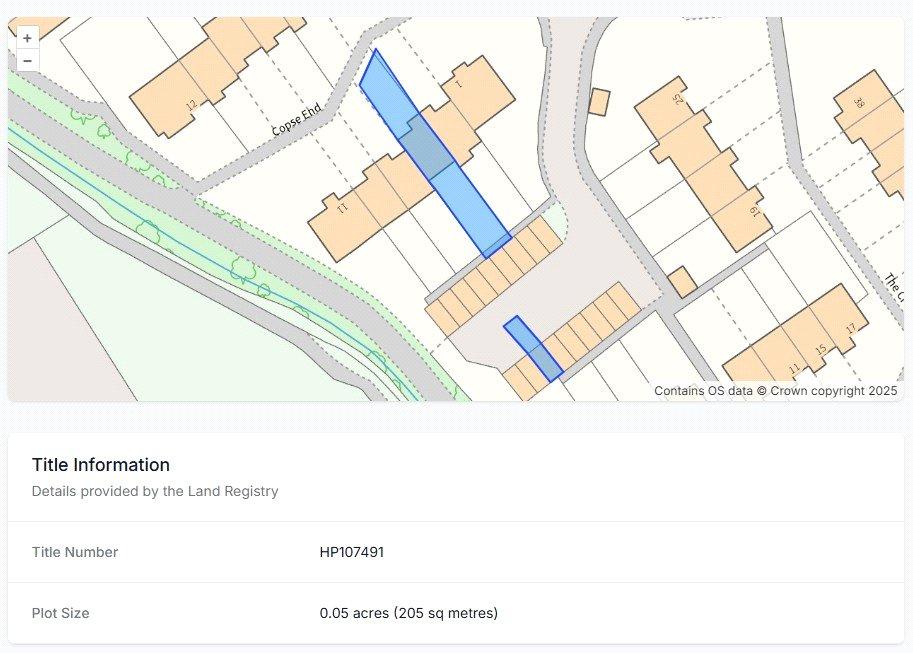913x653 pixels.
Task: Zoom out using the minus button
Action: (x=27, y=61)
